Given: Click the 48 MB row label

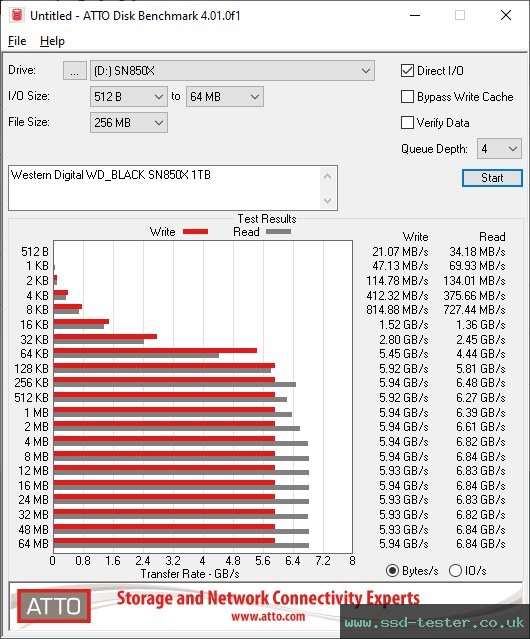Looking at the screenshot, I should (x=33, y=529).
